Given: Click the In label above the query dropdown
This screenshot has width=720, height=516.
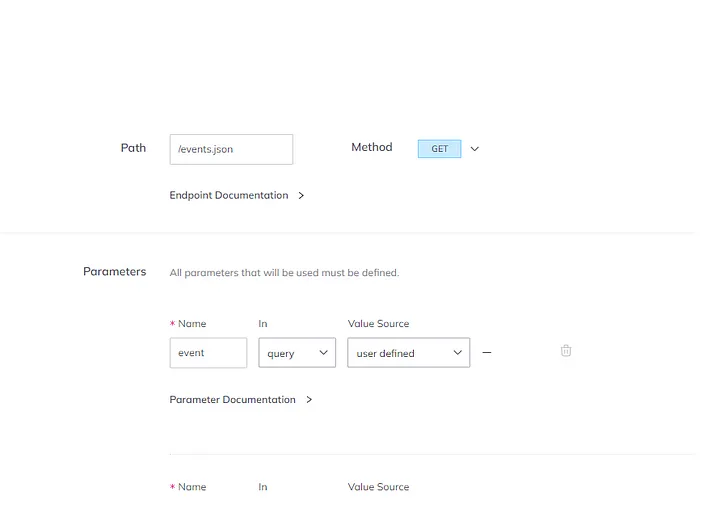Looking at the screenshot, I should pyautogui.click(x=263, y=324).
